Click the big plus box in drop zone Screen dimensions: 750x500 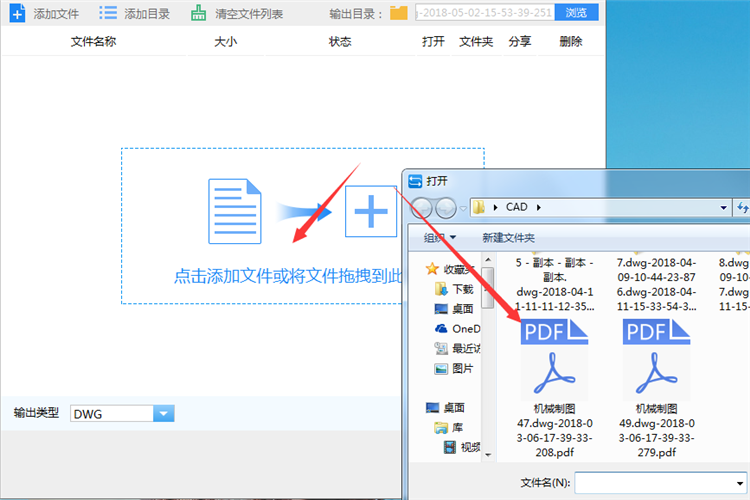[x=371, y=211]
